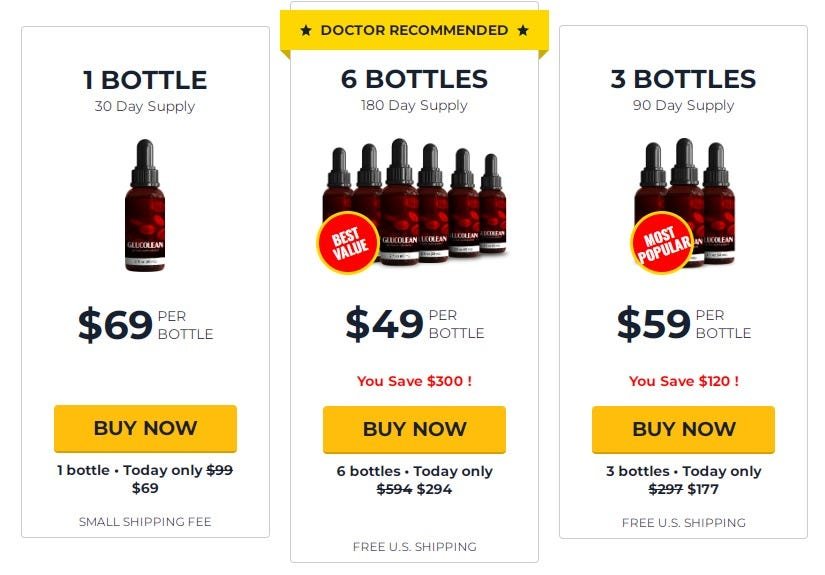Click the six bottles product image

pyautogui.click(x=414, y=203)
